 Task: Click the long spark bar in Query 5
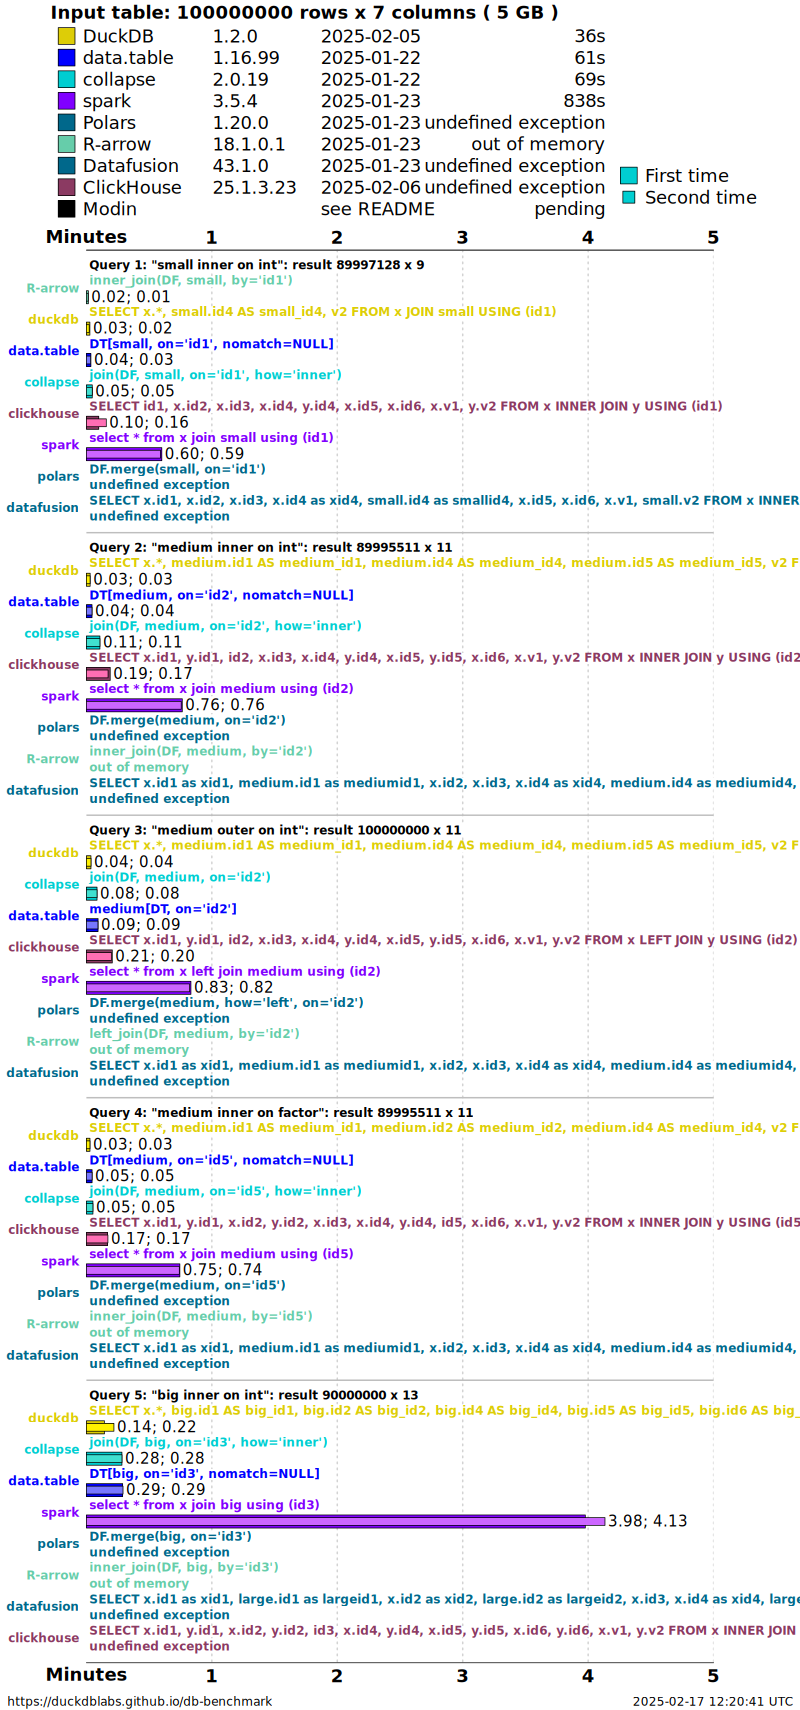(x=345, y=1521)
